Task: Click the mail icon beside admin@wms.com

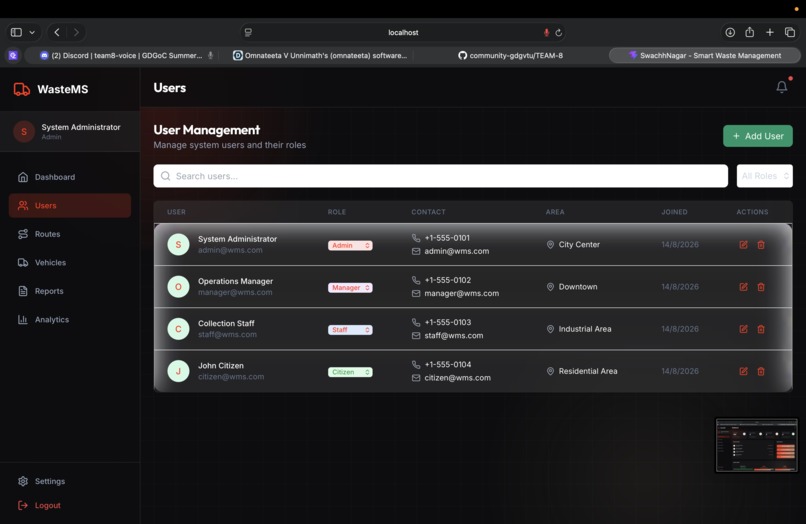Action: [x=416, y=251]
